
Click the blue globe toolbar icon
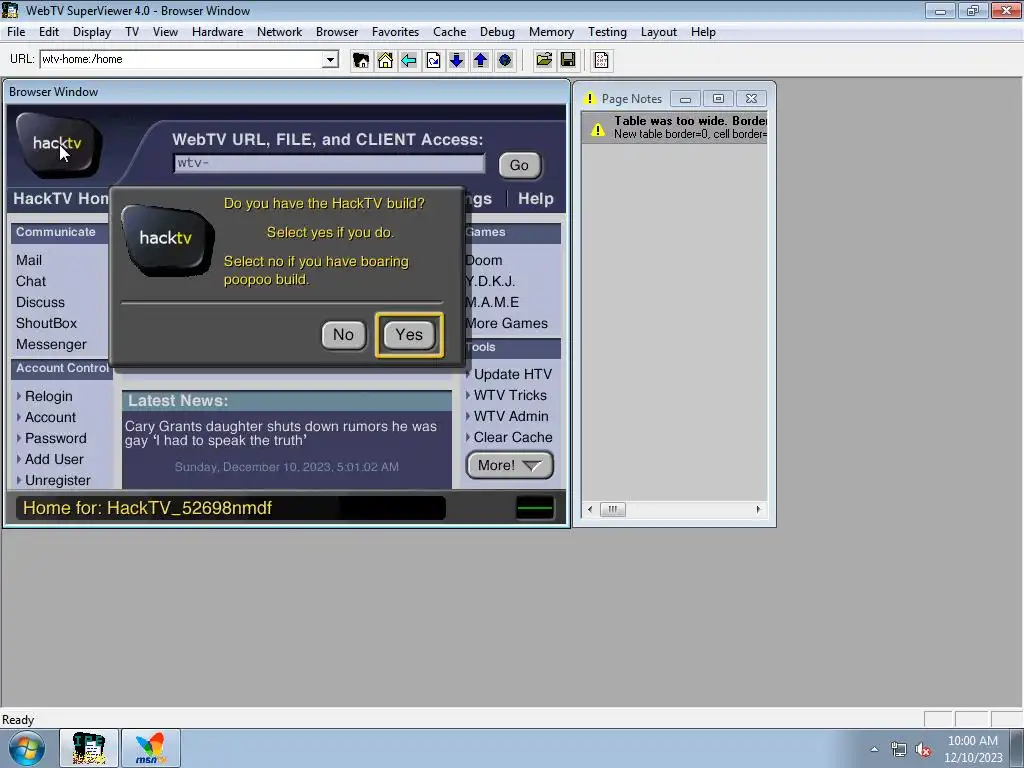pyautogui.click(x=505, y=60)
